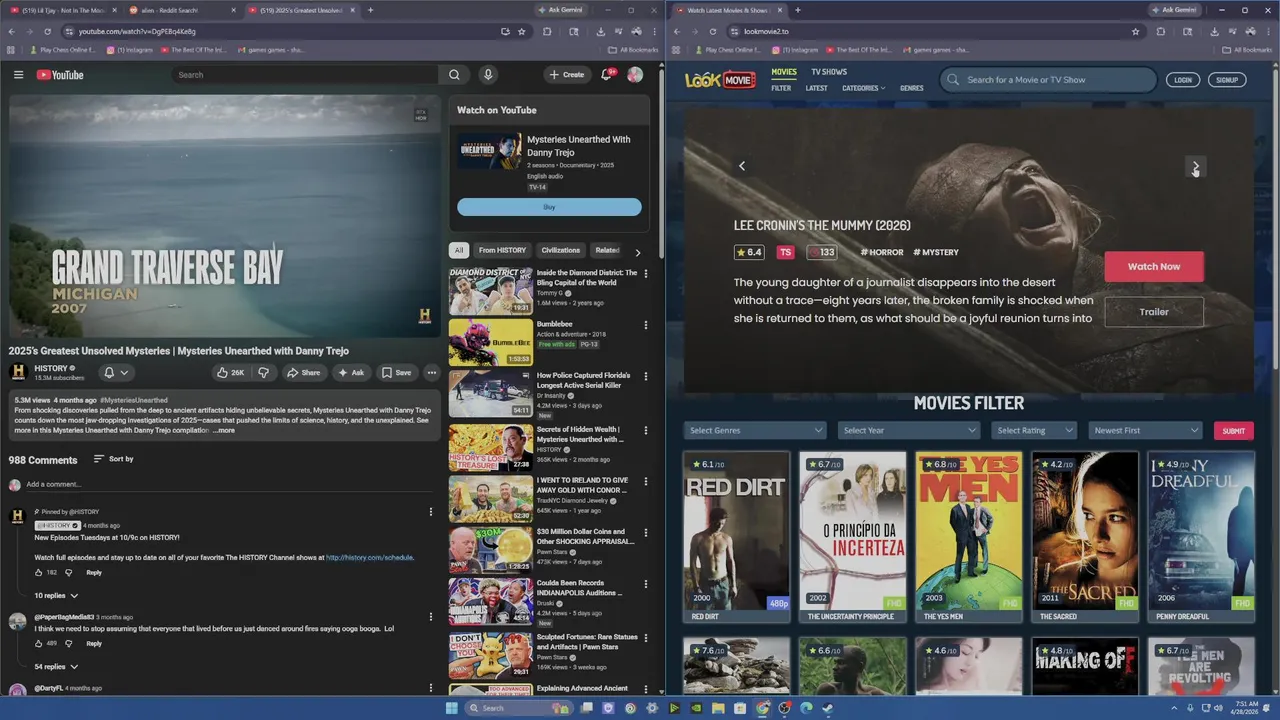Start YouTube voice search with microphone

coord(488,75)
